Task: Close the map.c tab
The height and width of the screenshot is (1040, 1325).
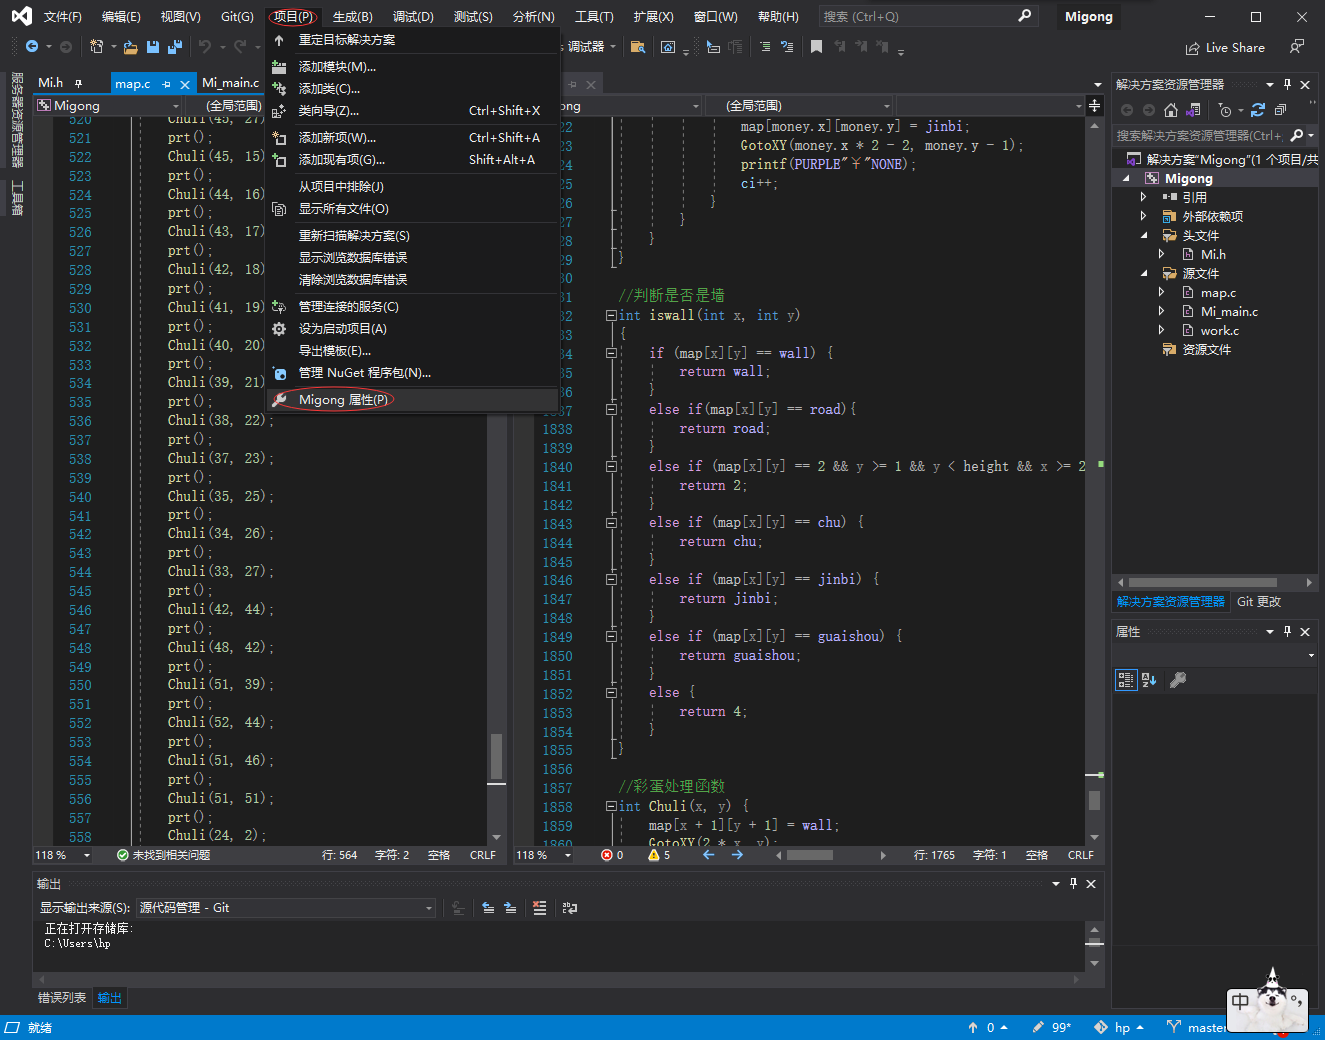Action: tap(185, 84)
